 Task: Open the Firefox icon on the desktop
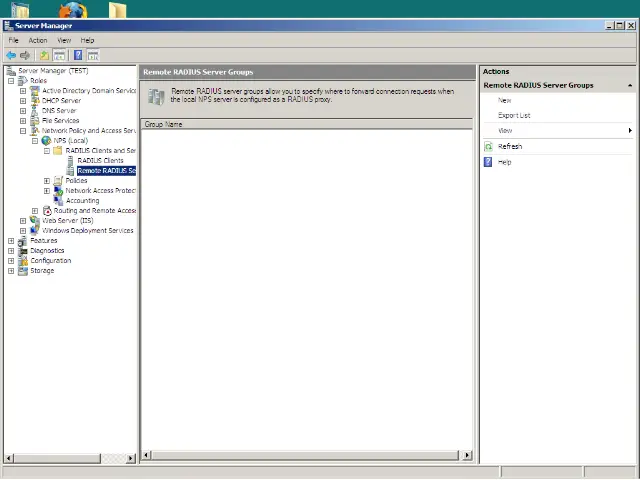point(73,10)
